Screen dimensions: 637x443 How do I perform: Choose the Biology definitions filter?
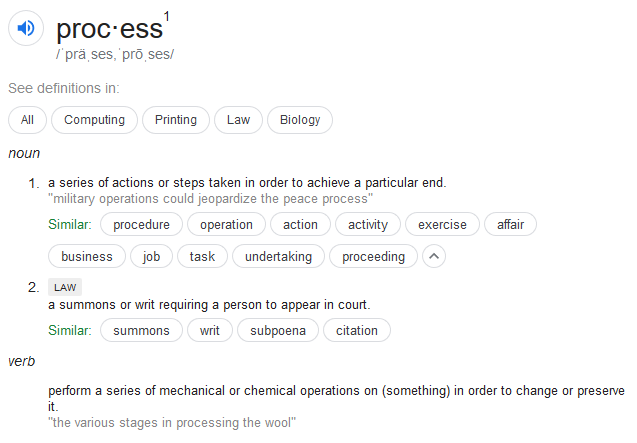[x=300, y=120]
